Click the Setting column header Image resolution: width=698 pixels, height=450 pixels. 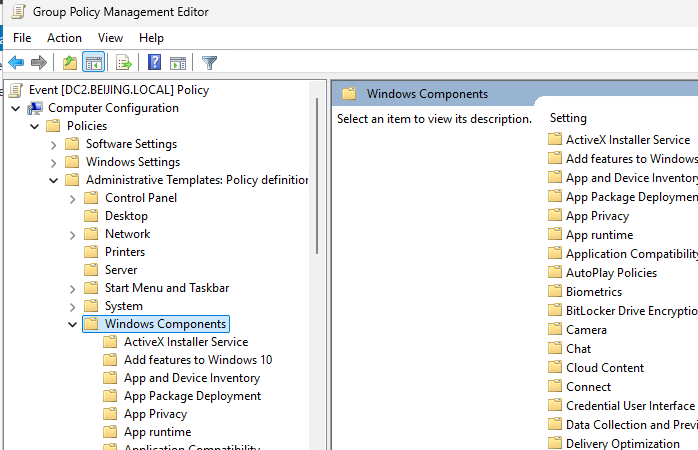coord(568,118)
